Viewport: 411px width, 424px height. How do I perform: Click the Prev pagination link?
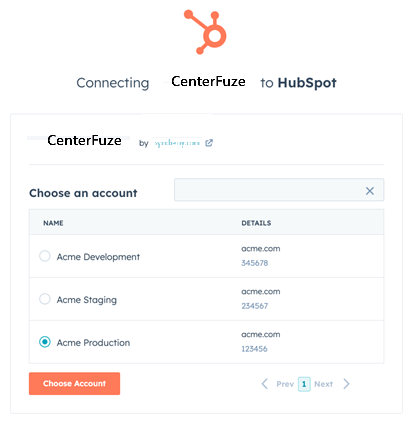285,384
